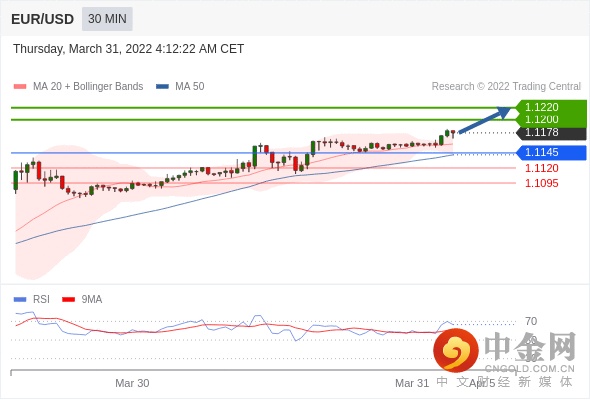This screenshot has width=590, height=400.
Task: Click the EUR/USD pair title
Action: 42,19
